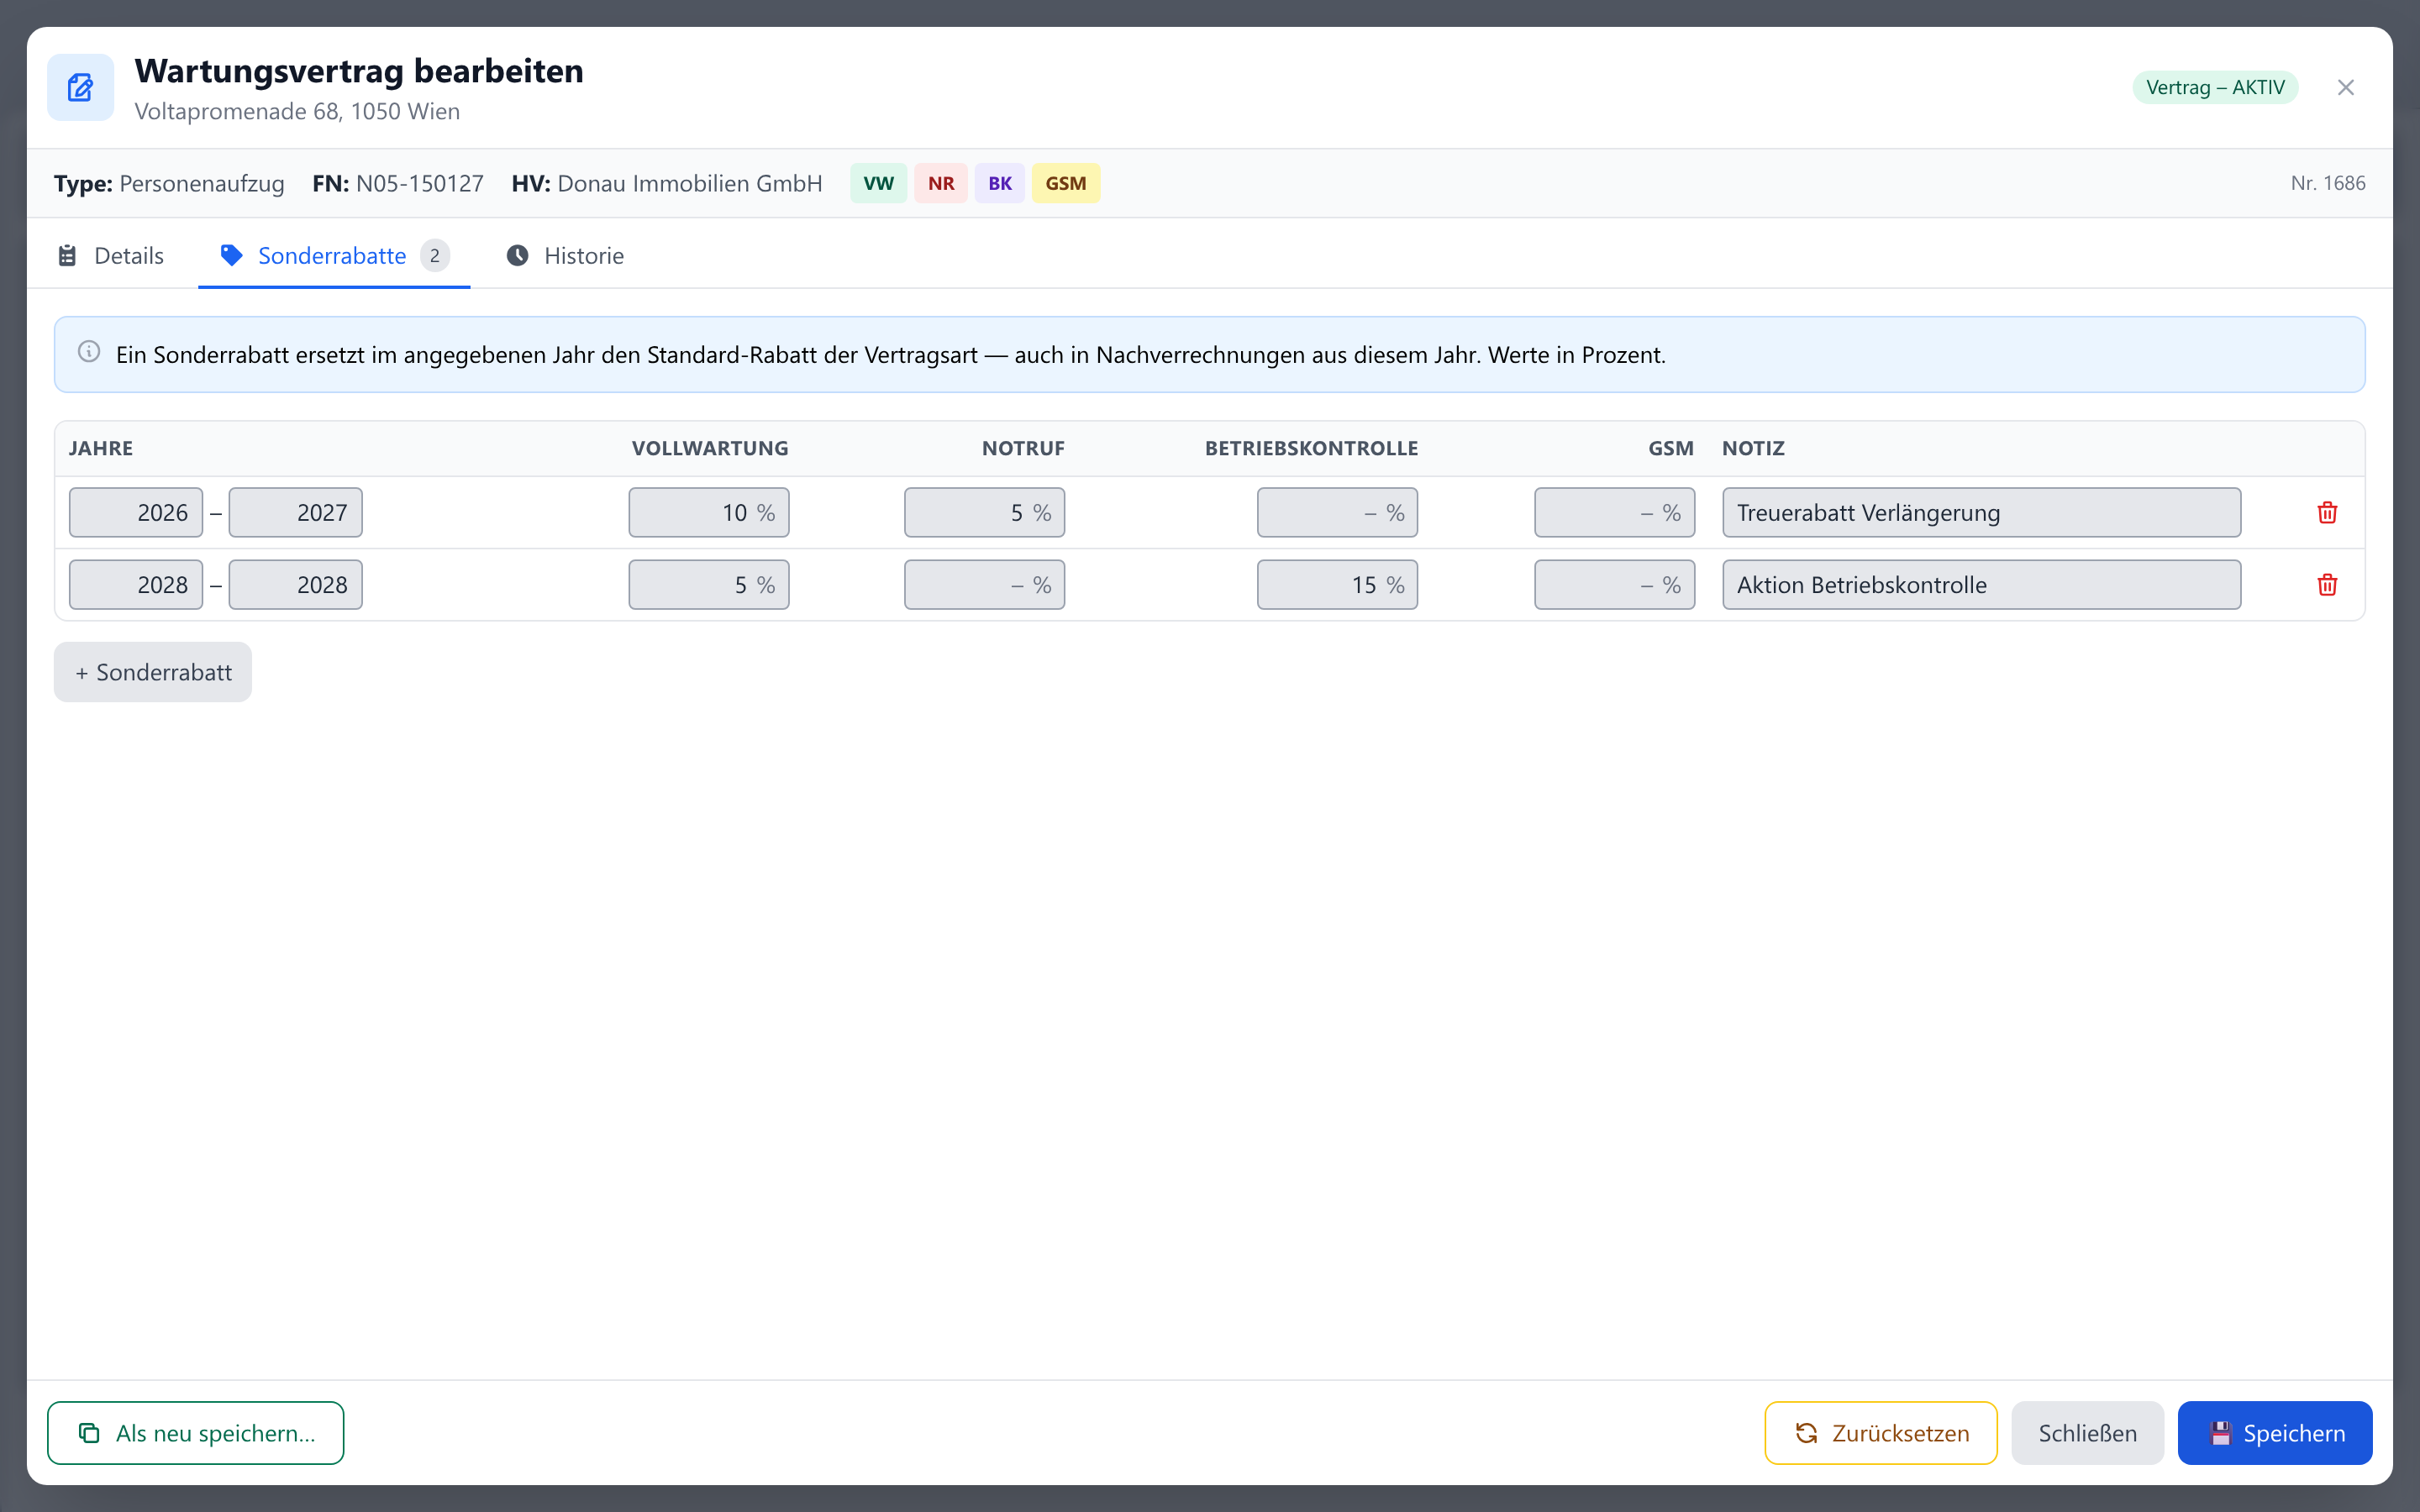Screen dimensions: 2420x1512
Task: Delete the 2028 Aktion Betriebskontrolle row
Action: point(2327,584)
